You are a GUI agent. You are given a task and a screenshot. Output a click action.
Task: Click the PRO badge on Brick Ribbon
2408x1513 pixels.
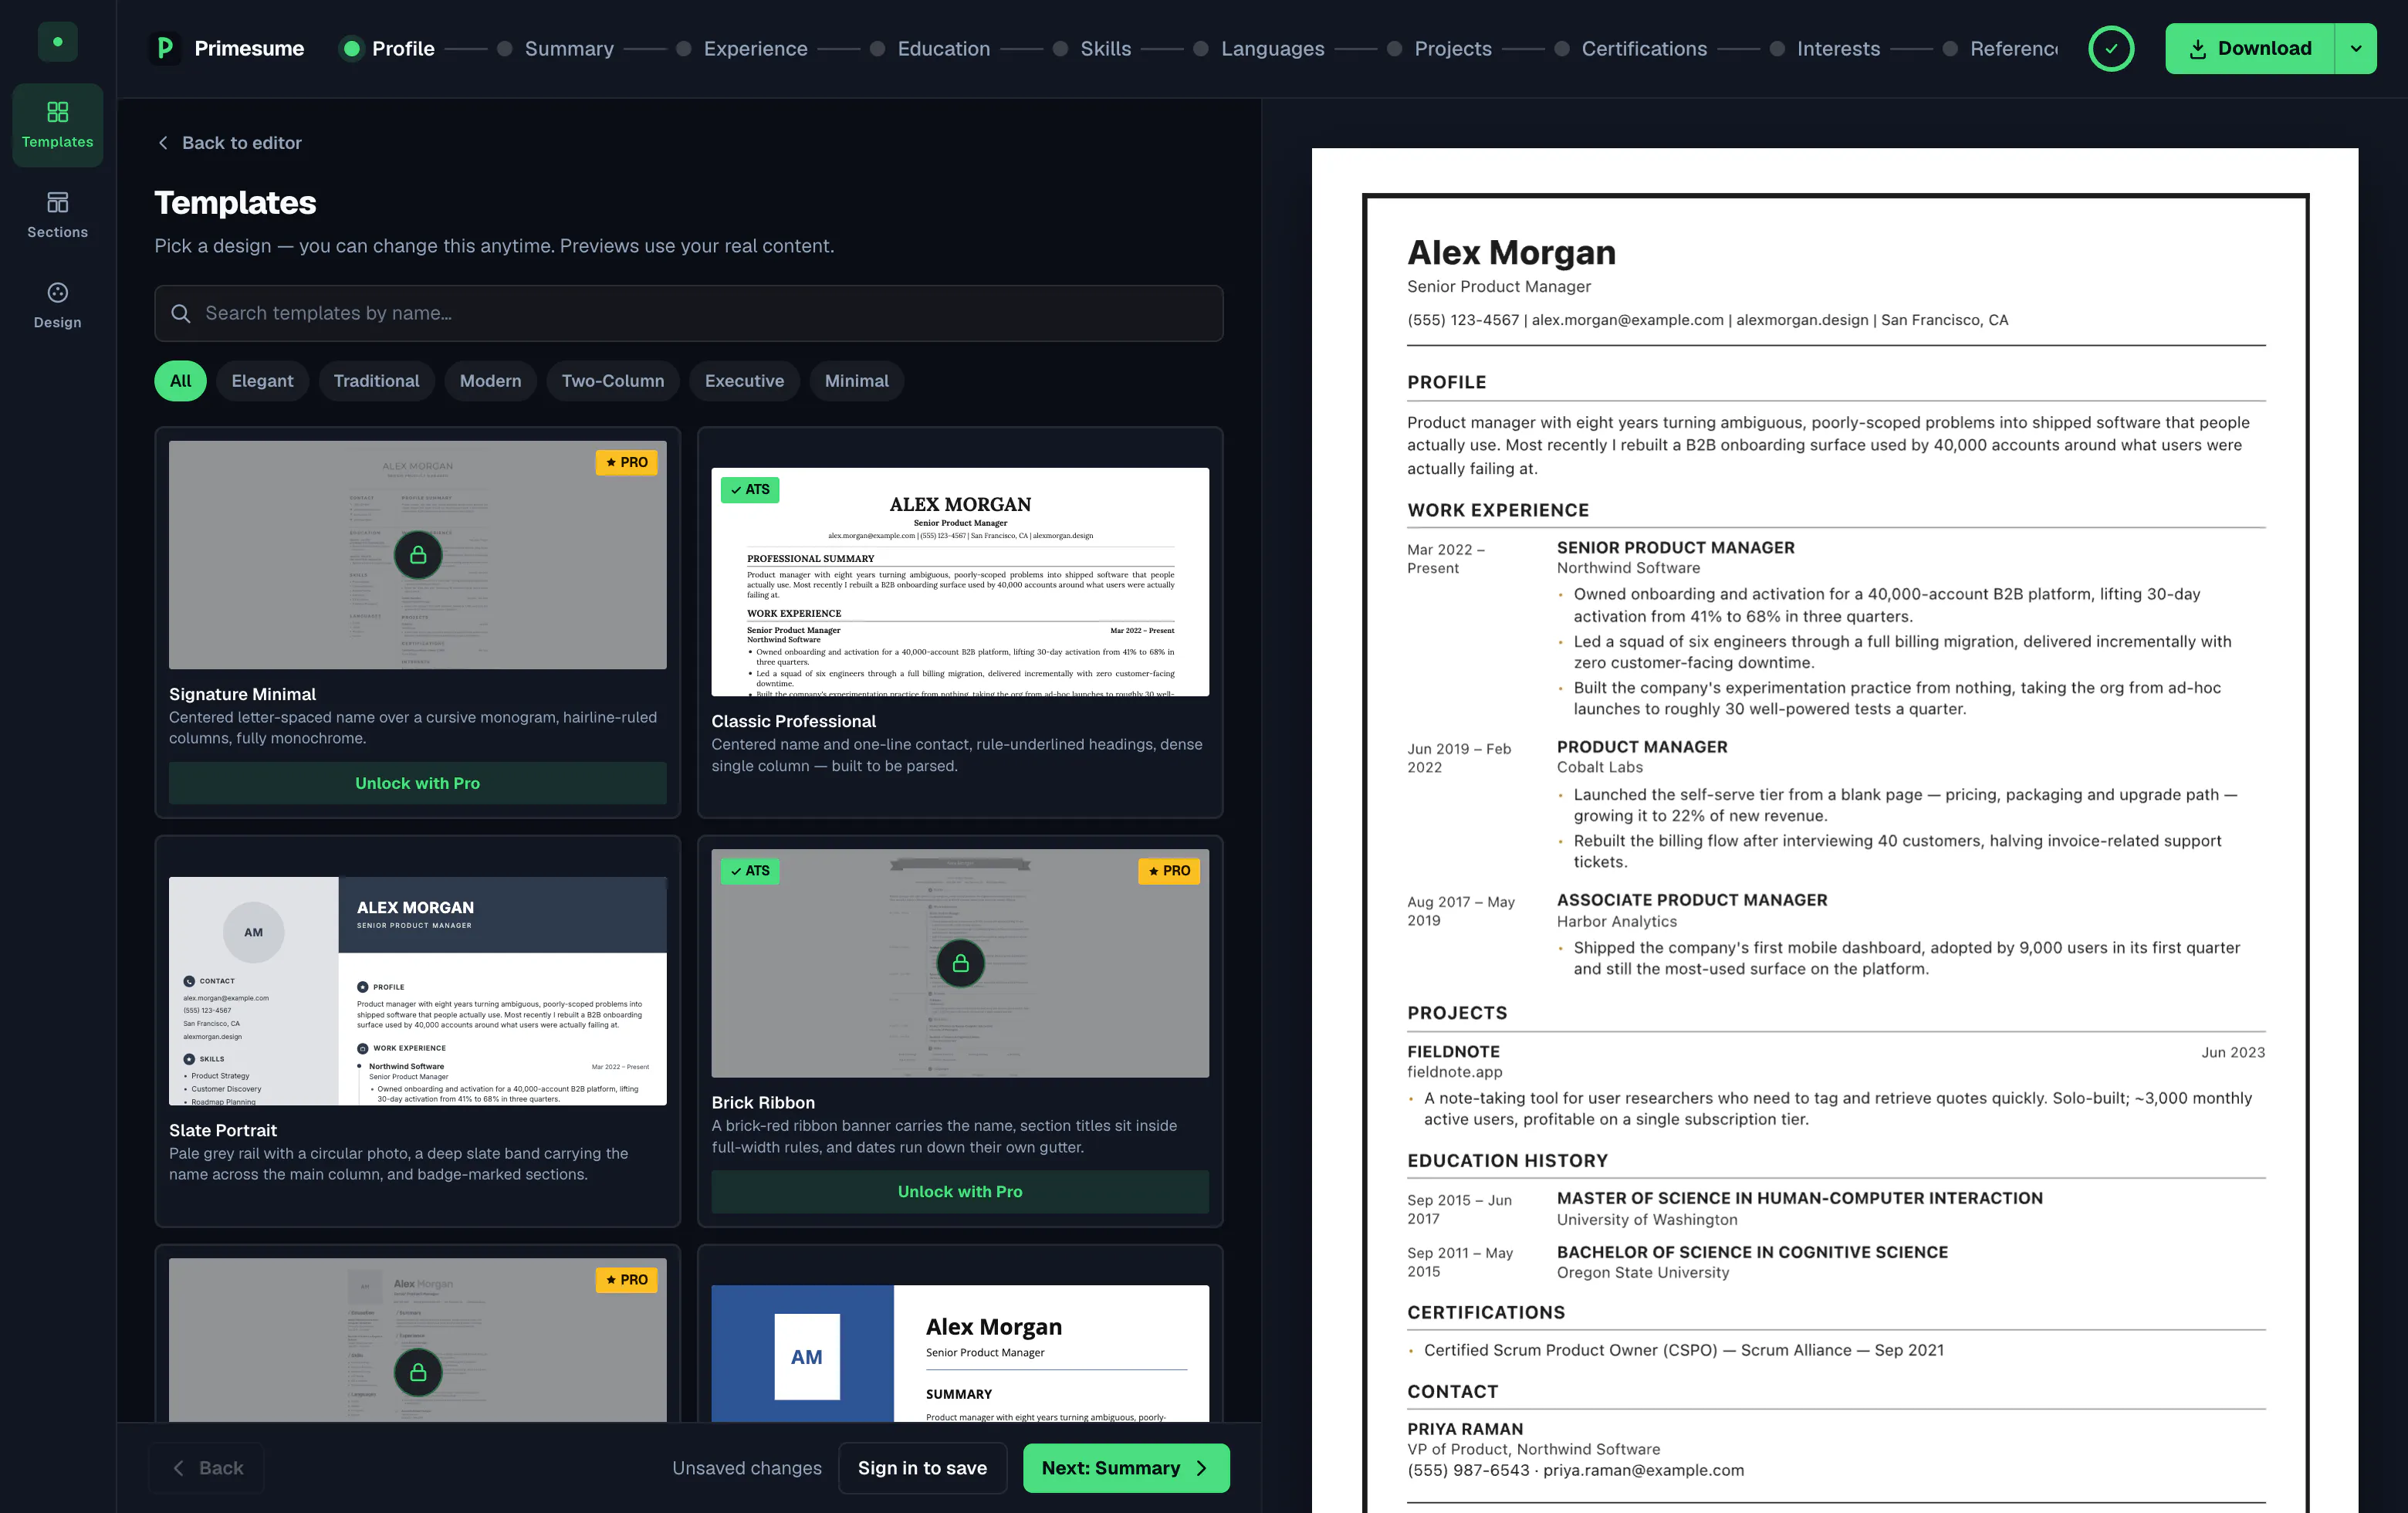1169,871
